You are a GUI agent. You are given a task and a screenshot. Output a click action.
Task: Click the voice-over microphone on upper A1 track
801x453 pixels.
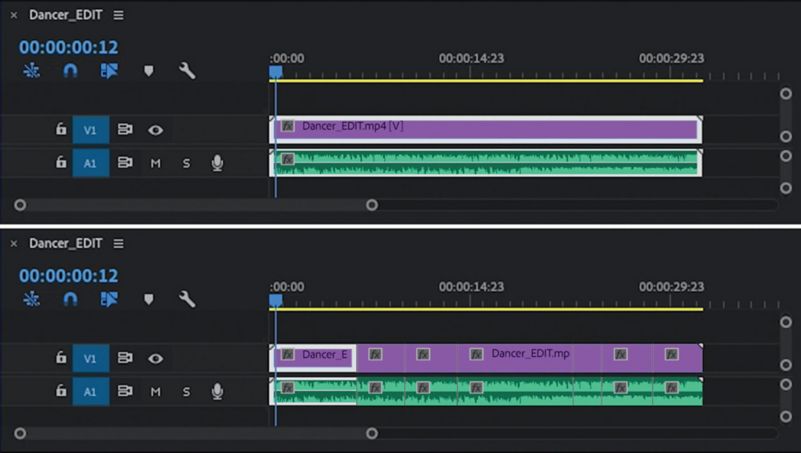217,163
